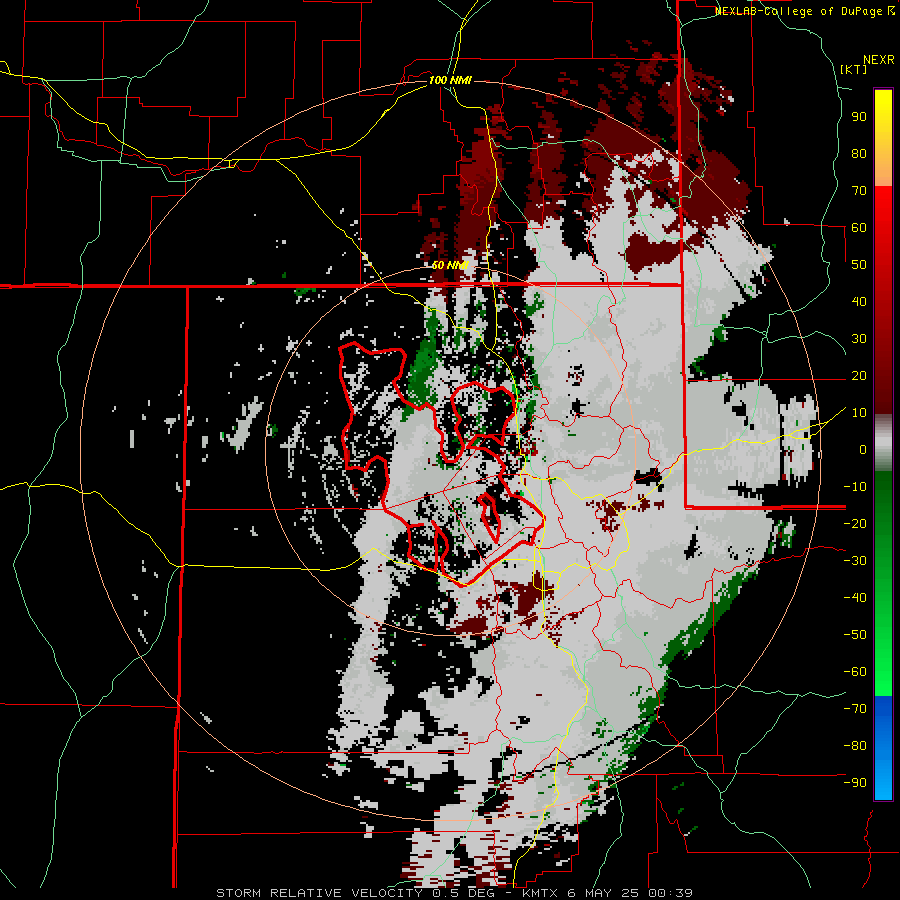Click the -60 value on the velocity scale
This screenshot has width=900, height=900.
(856, 672)
